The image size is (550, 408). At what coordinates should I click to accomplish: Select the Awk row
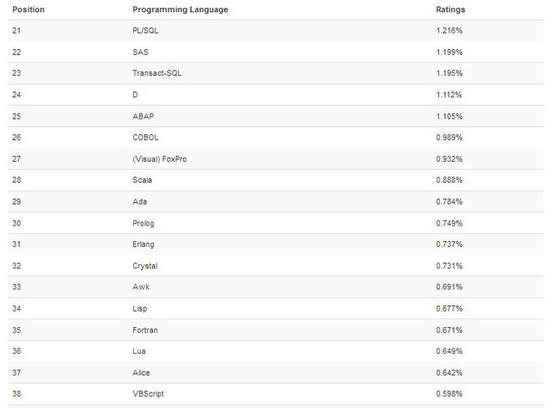276,287
